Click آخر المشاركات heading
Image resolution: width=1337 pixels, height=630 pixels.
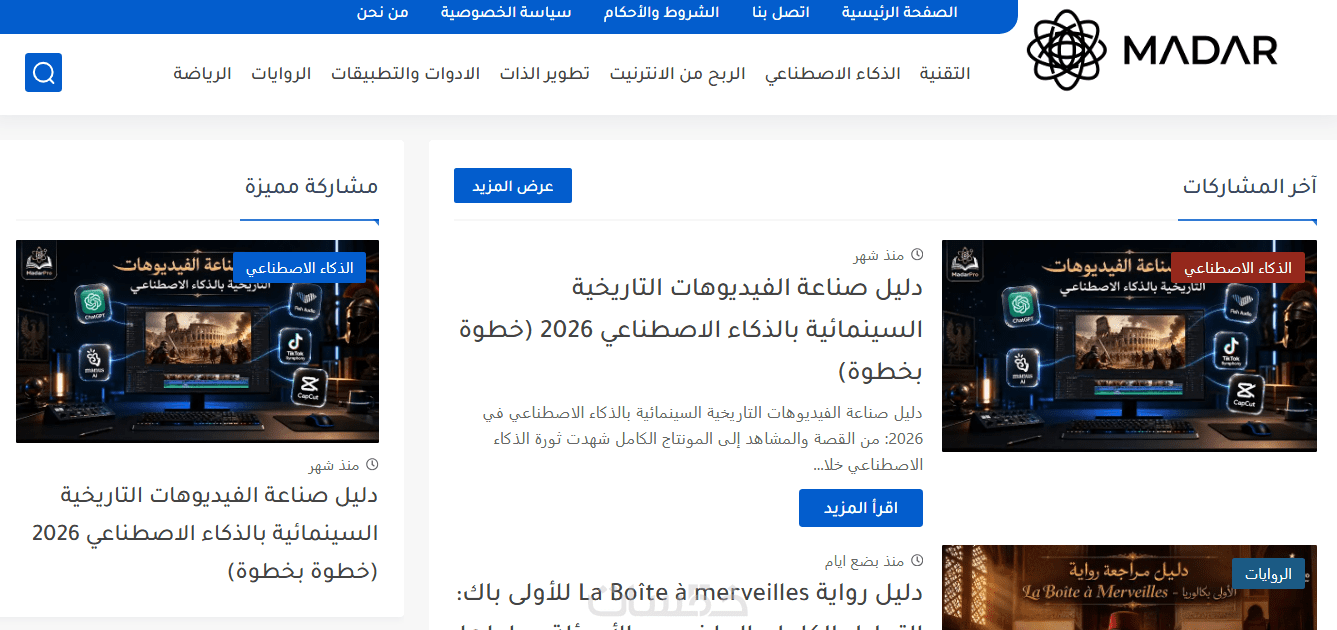pos(1250,186)
